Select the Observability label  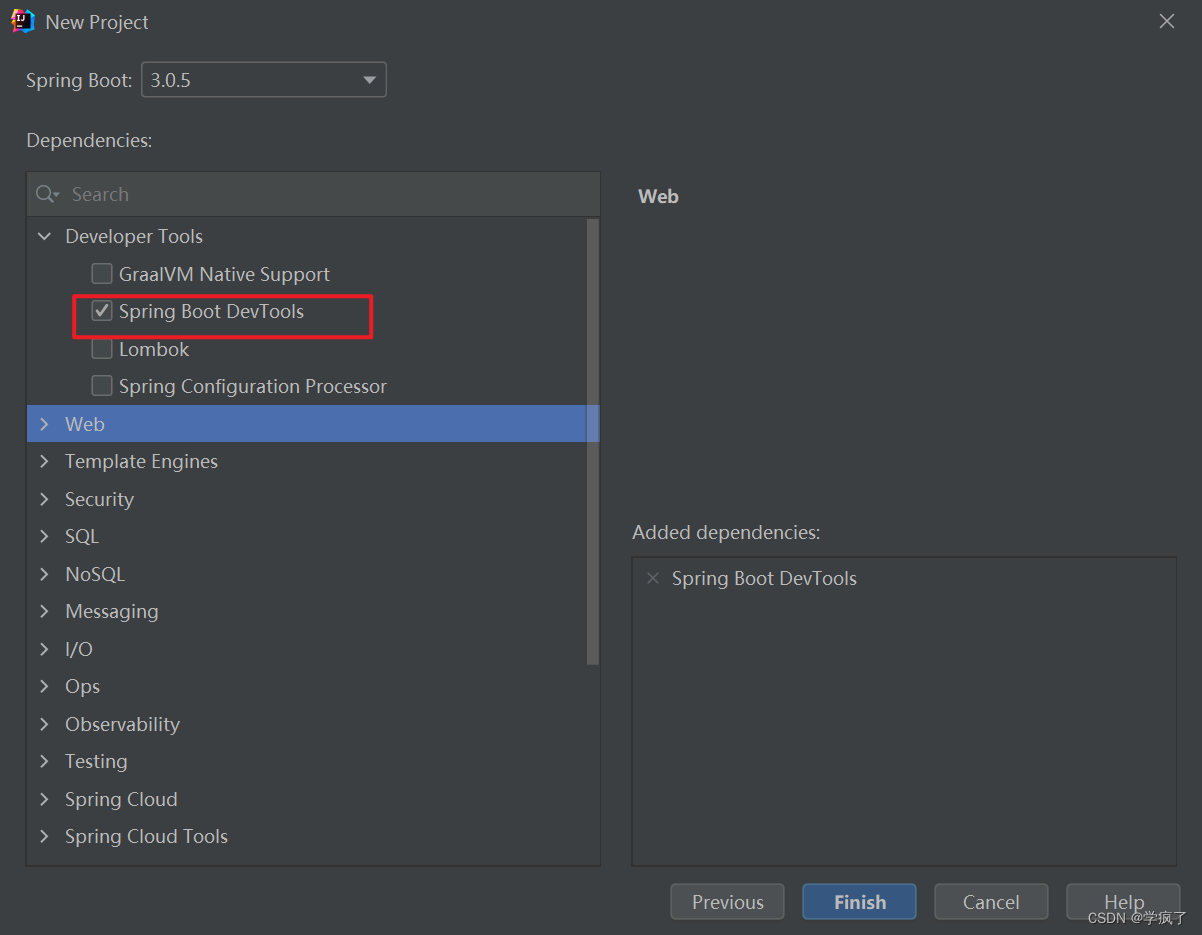pos(122,724)
